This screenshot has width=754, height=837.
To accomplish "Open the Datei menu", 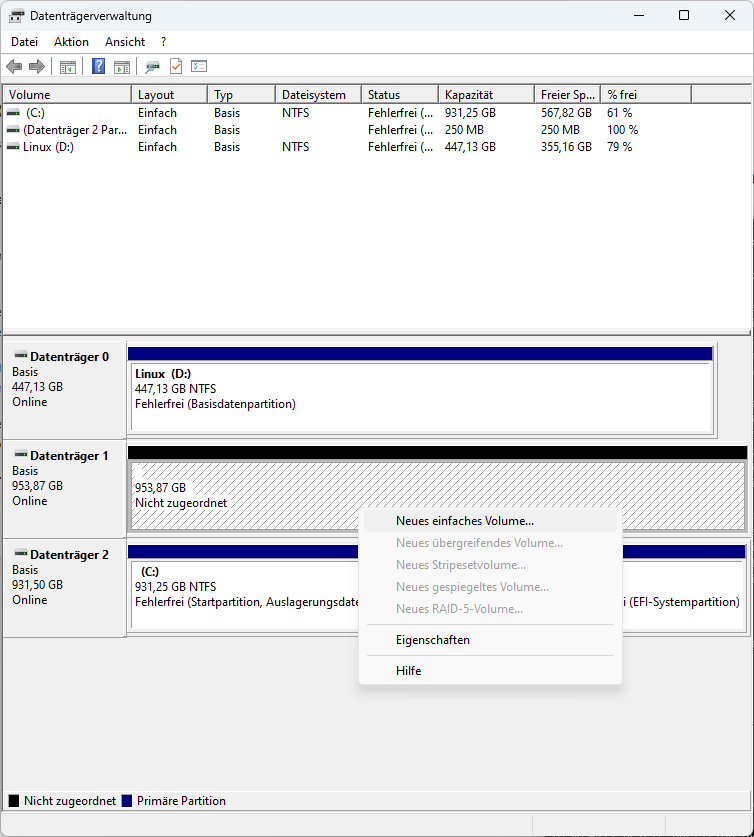I will click(25, 42).
